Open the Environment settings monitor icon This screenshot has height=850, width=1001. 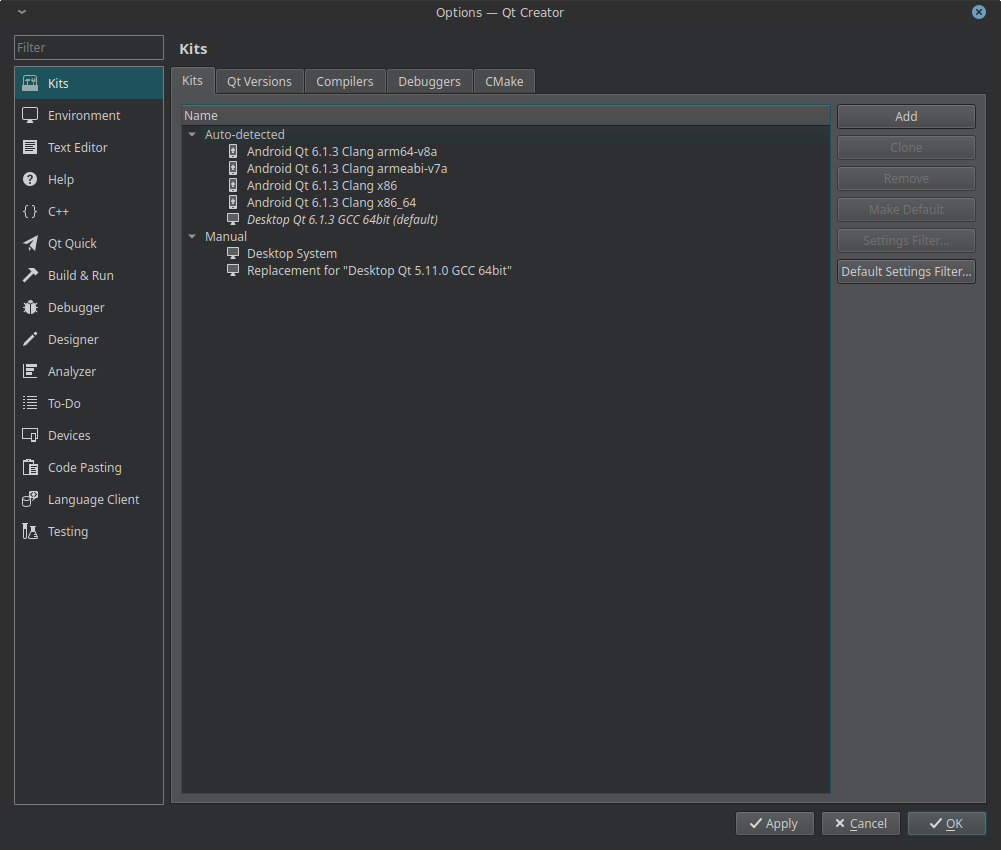(x=30, y=115)
